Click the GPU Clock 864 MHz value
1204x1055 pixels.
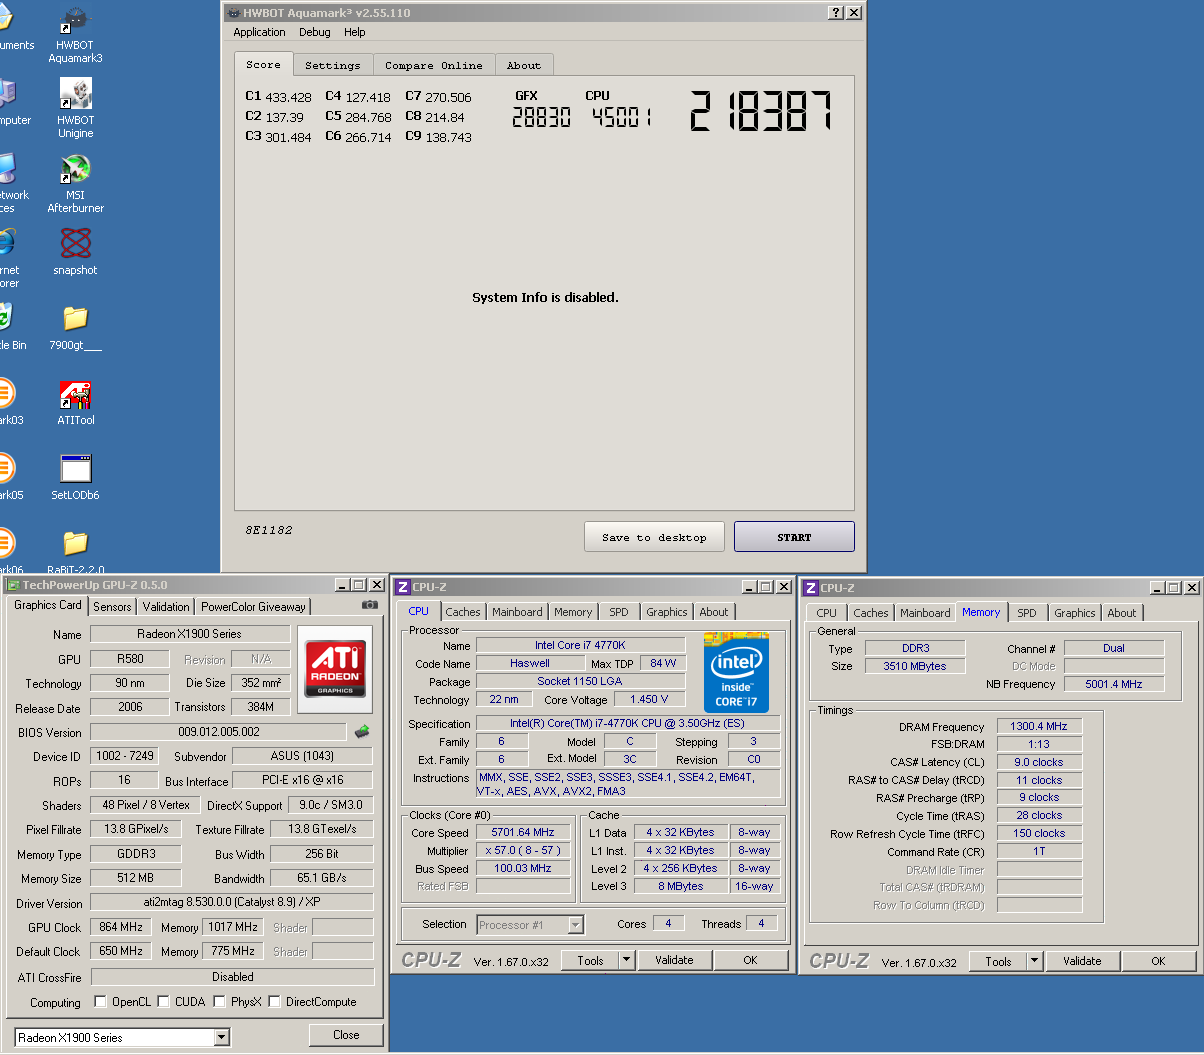122,927
